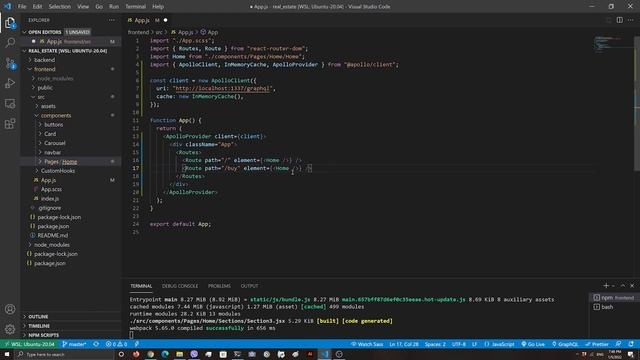Screen dimensions: 640x360
Task: Click the Windows Start button
Action: pos(7,354)
